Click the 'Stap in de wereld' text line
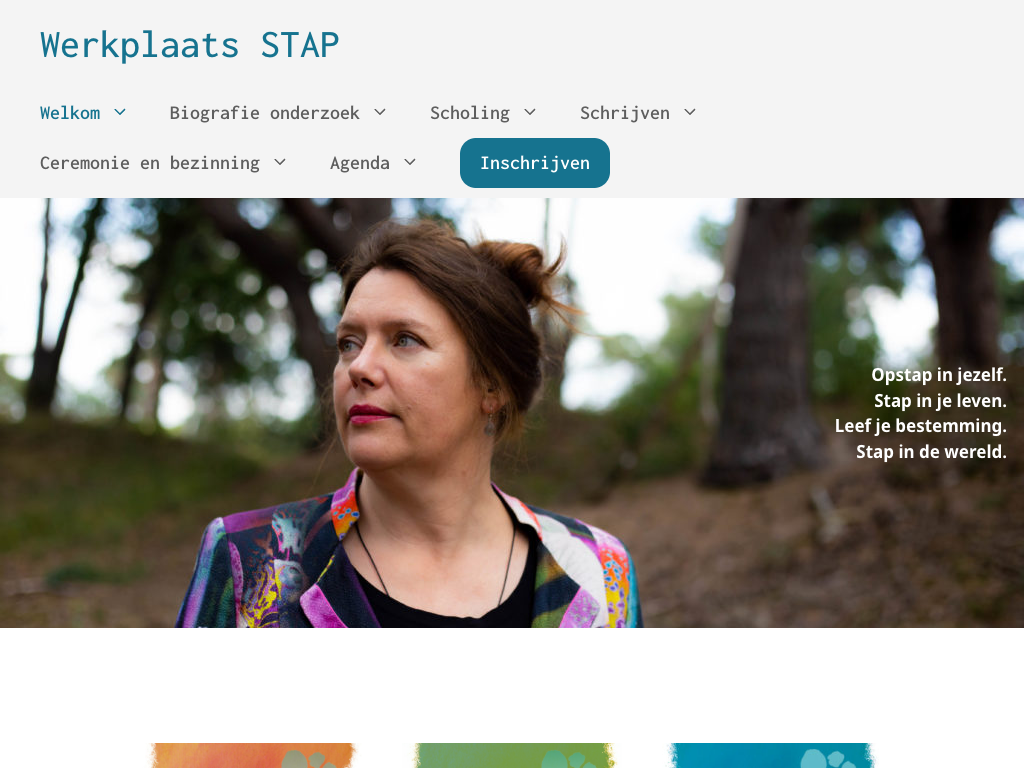 pos(931,452)
